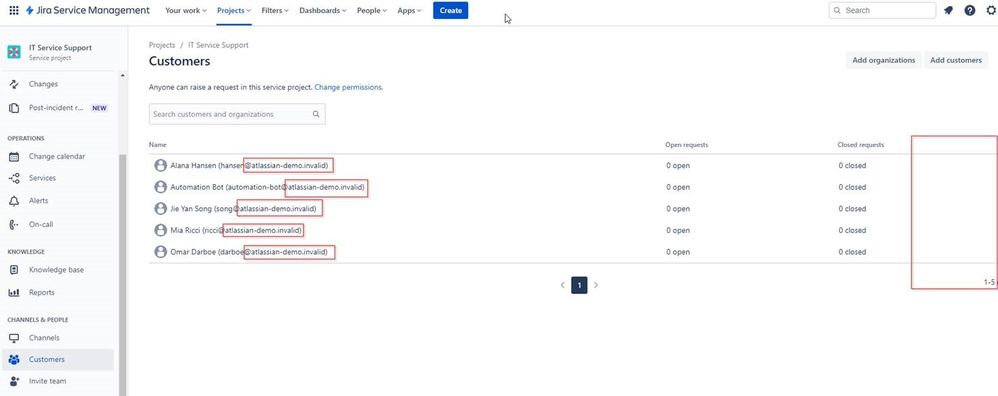Expand the Apps dropdown menu
The height and width of the screenshot is (396, 998).
[x=409, y=10]
